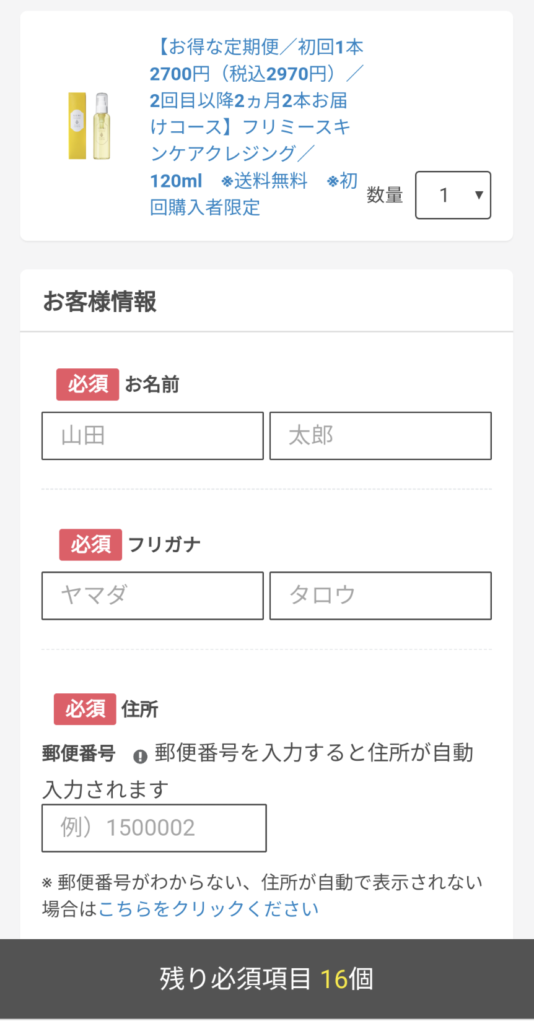Screen dimensions: 534x1024
Task: Click the 郵便番号 label text
Action: [79, 754]
